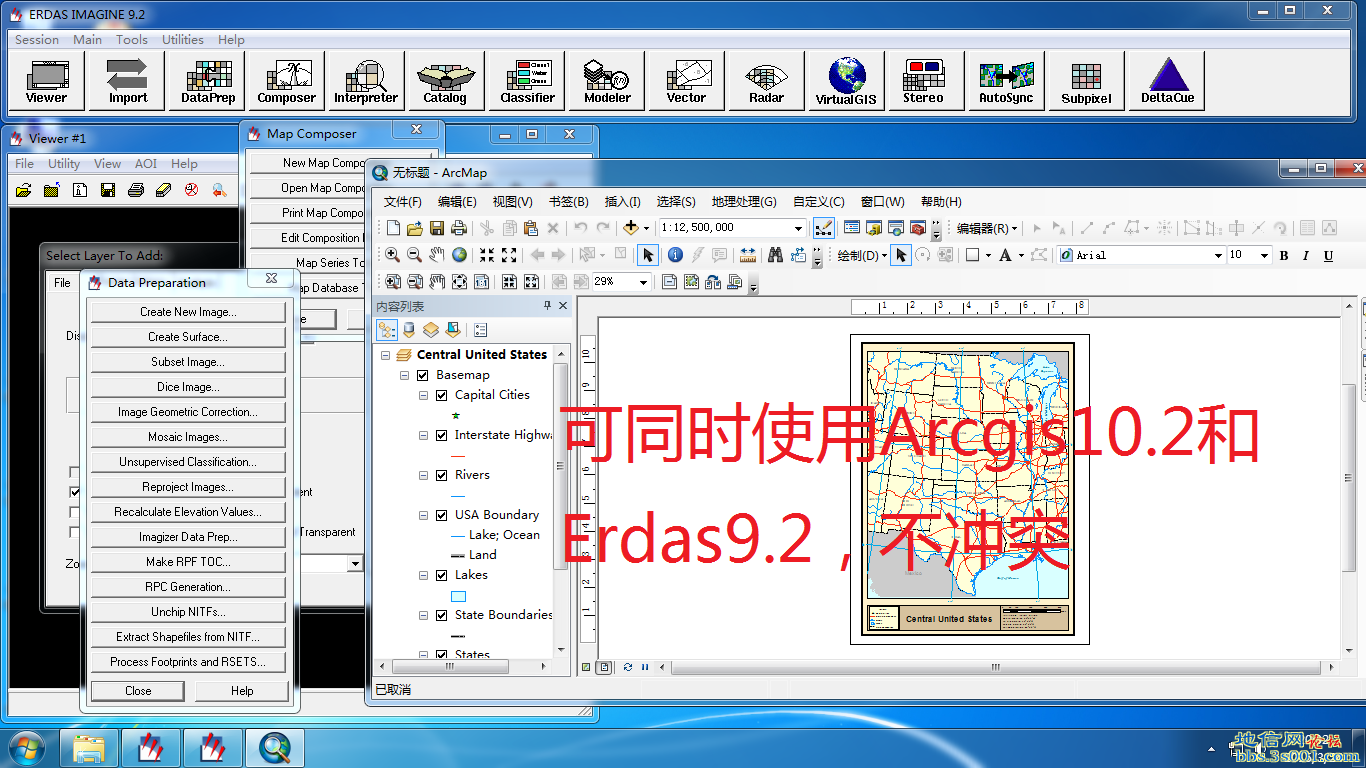Image resolution: width=1366 pixels, height=768 pixels.
Task: Open the font size dropdown
Action: pyautogui.click(x=1264, y=256)
